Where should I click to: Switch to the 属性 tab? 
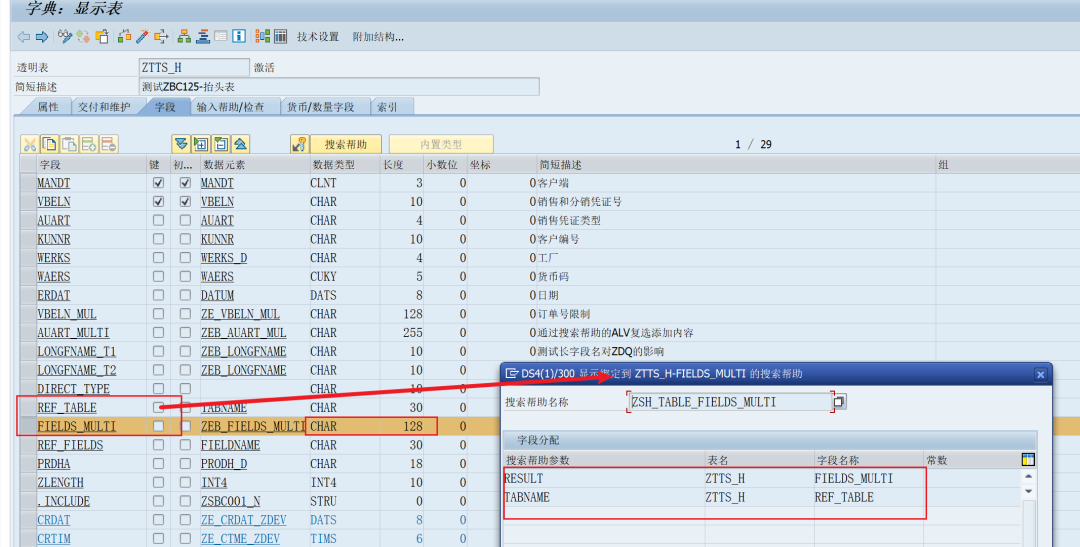(48, 107)
